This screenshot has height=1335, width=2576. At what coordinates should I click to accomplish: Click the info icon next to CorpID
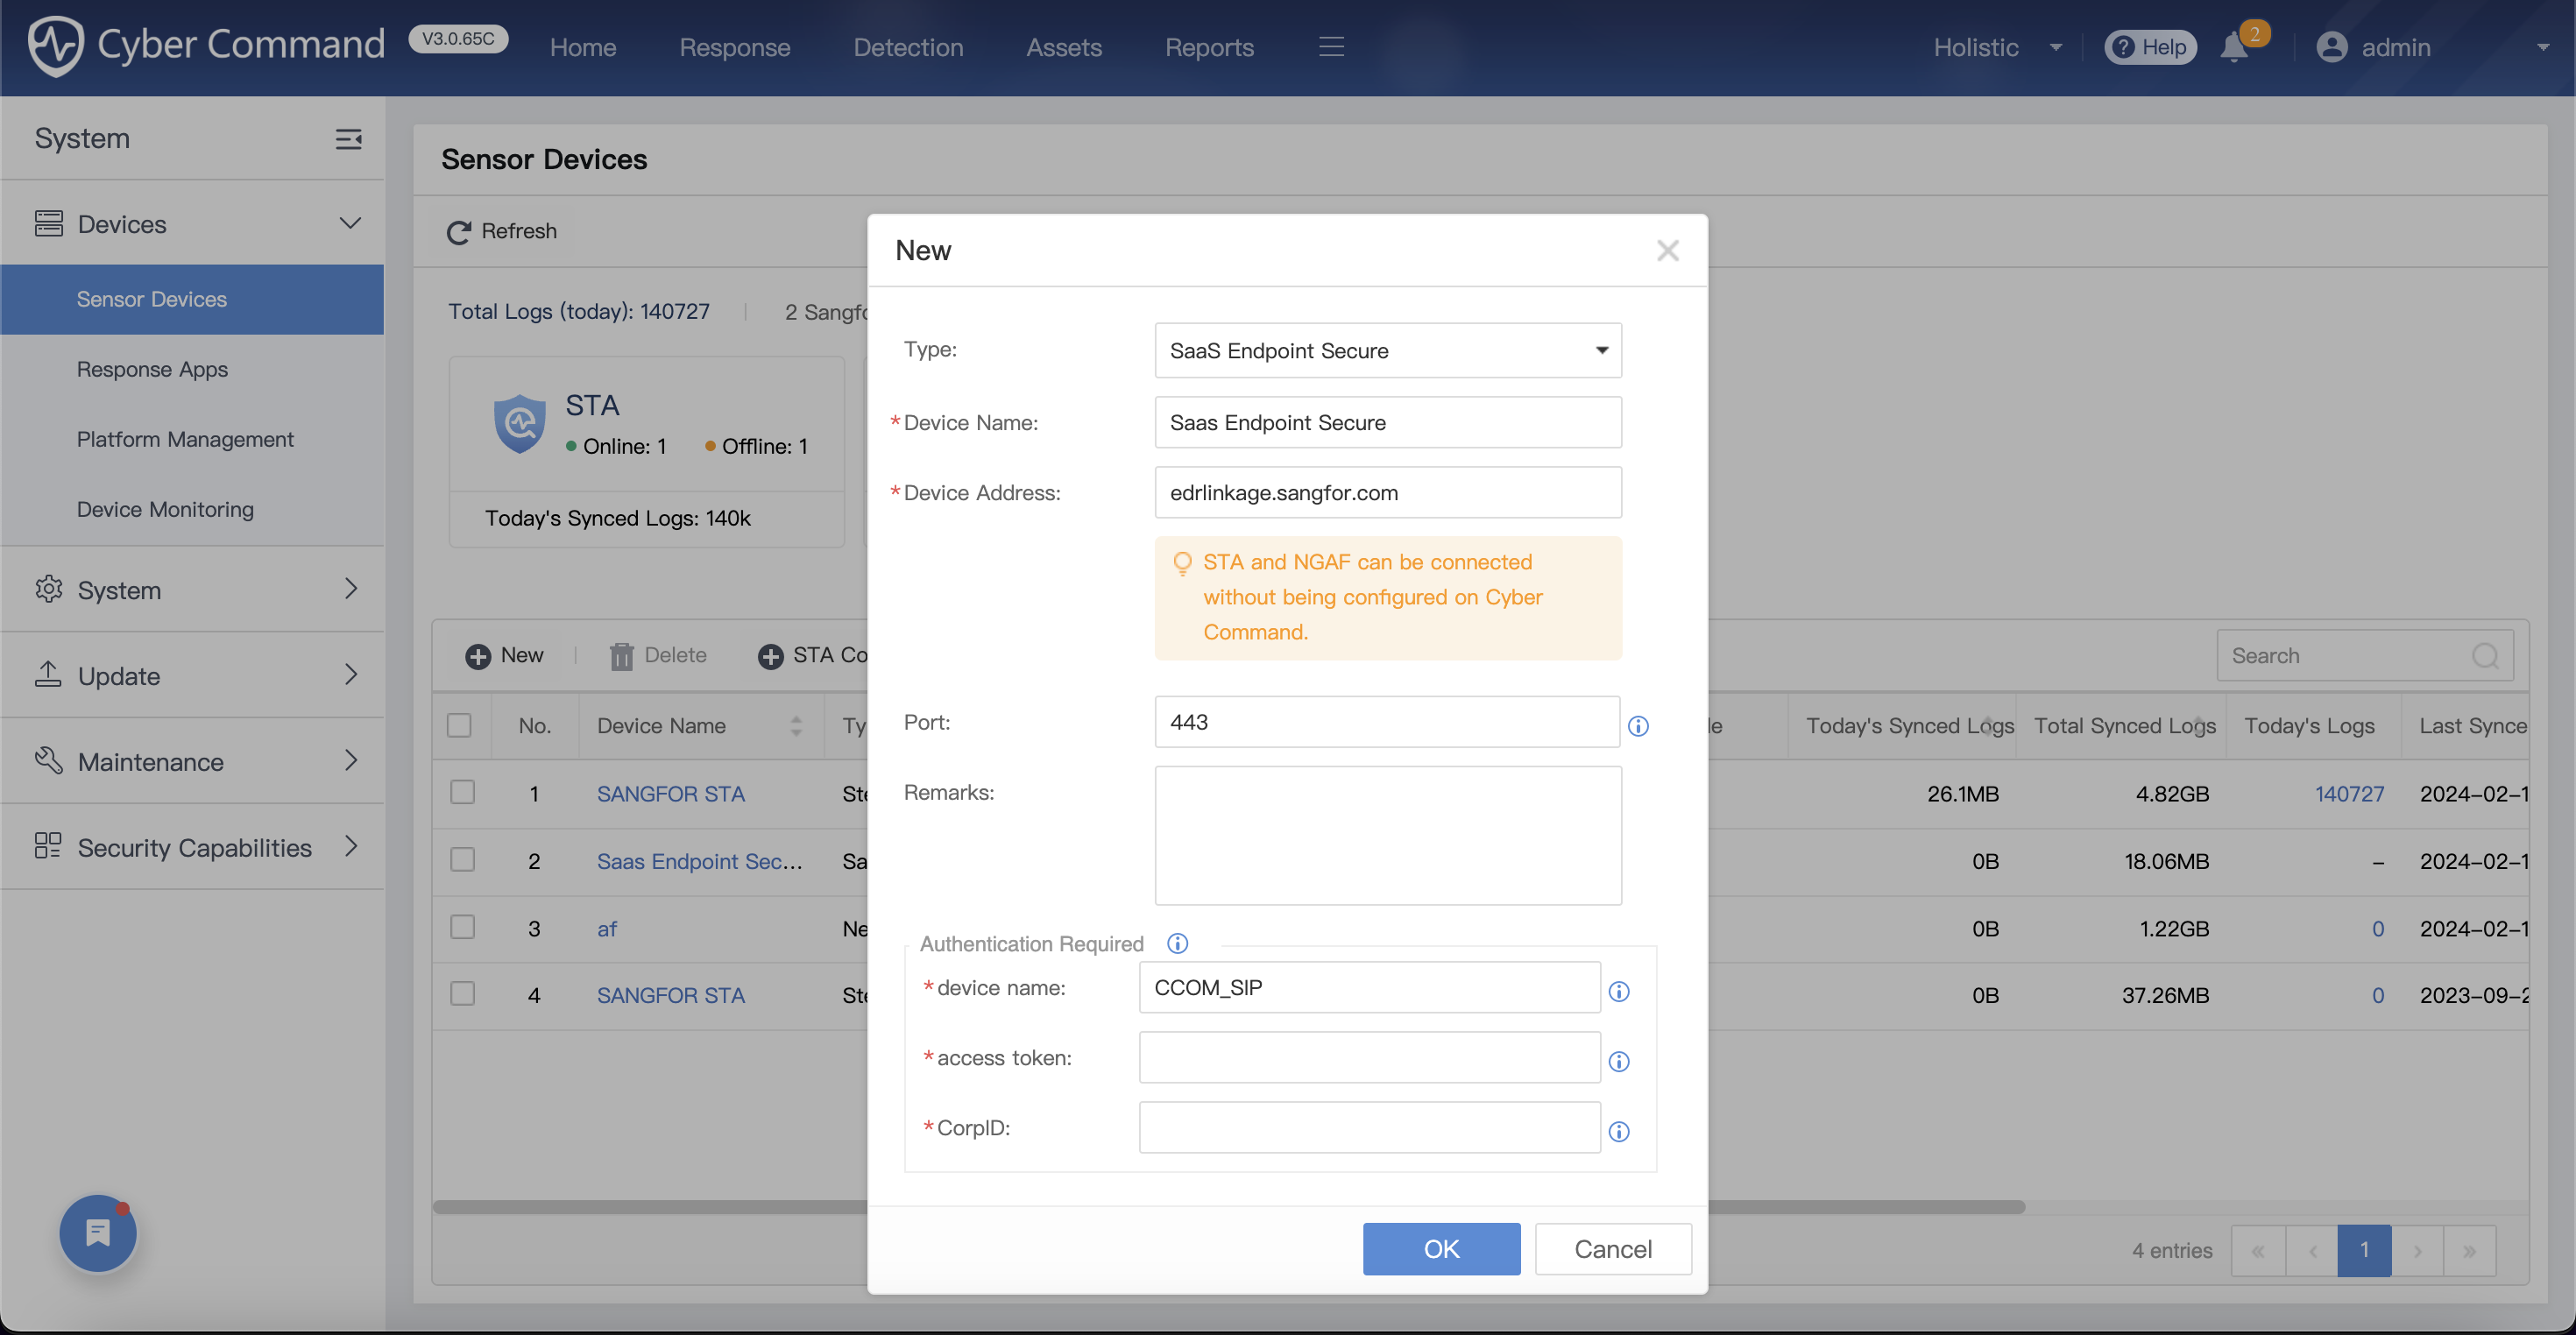pyautogui.click(x=1619, y=1131)
